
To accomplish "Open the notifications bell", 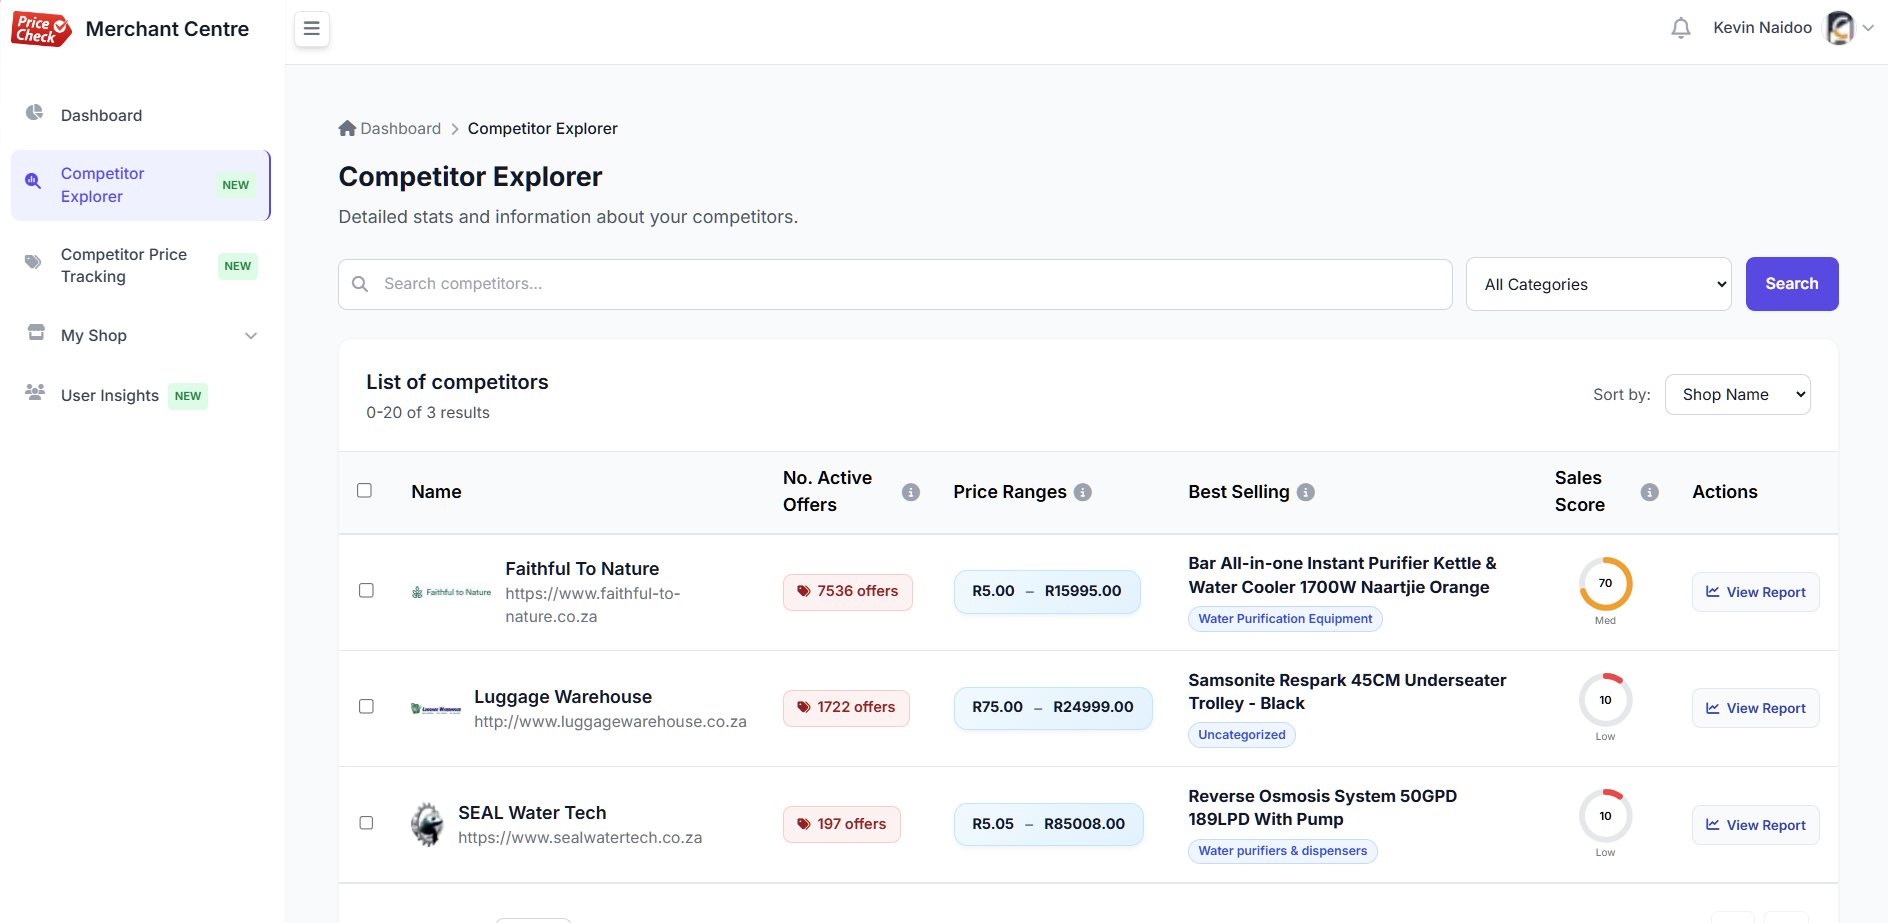I will pyautogui.click(x=1681, y=28).
